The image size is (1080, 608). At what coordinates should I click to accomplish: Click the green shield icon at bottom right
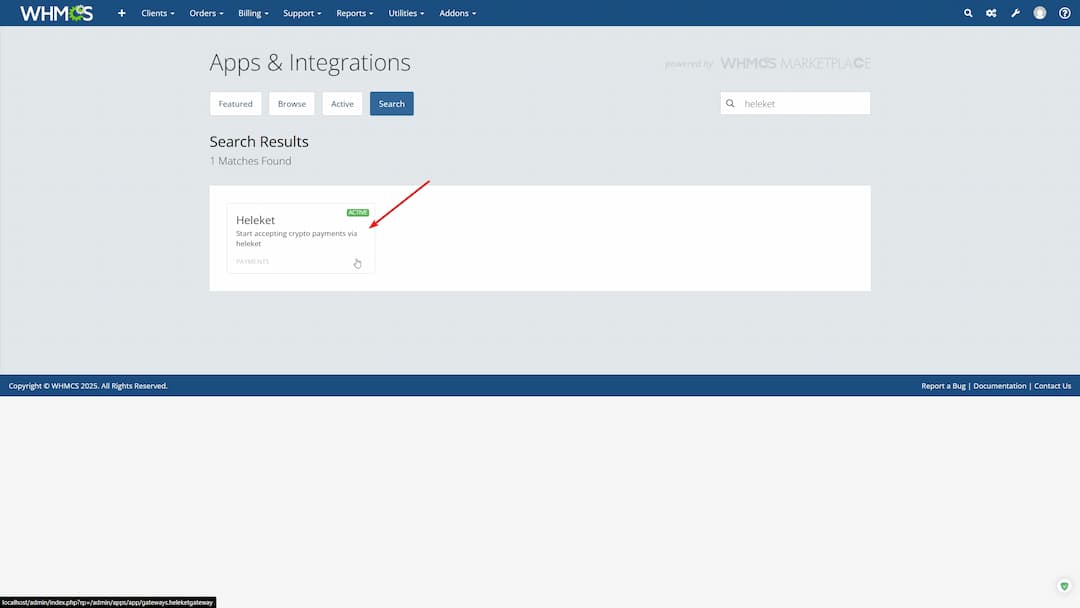pos(1064,586)
